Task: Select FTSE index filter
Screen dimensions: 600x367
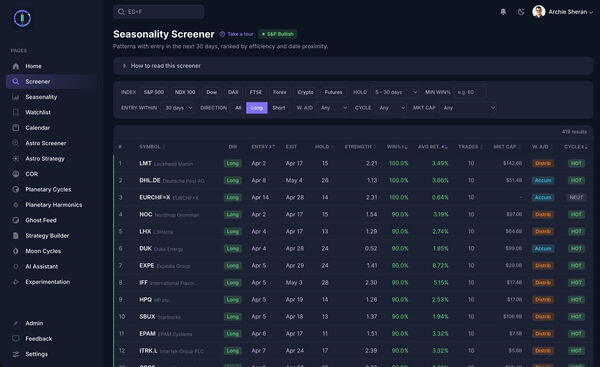Action: tap(256, 92)
